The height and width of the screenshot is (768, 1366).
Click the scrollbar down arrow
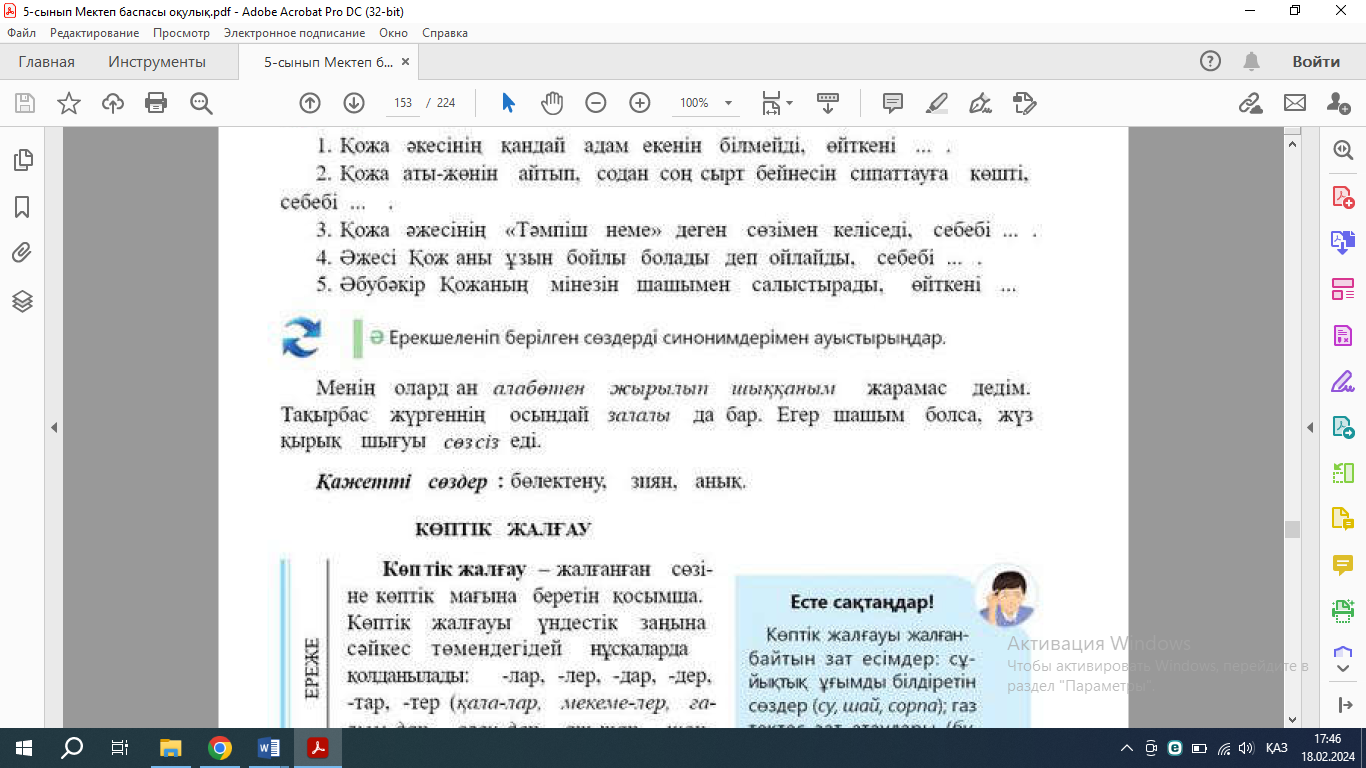click(x=1293, y=719)
